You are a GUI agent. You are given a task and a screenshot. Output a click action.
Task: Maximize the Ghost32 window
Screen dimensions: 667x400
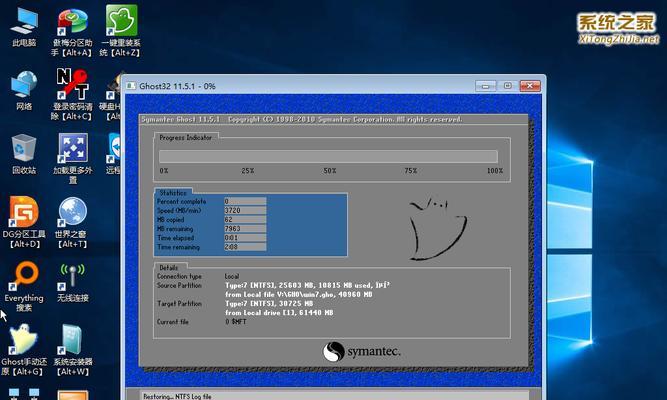click(x=507, y=86)
